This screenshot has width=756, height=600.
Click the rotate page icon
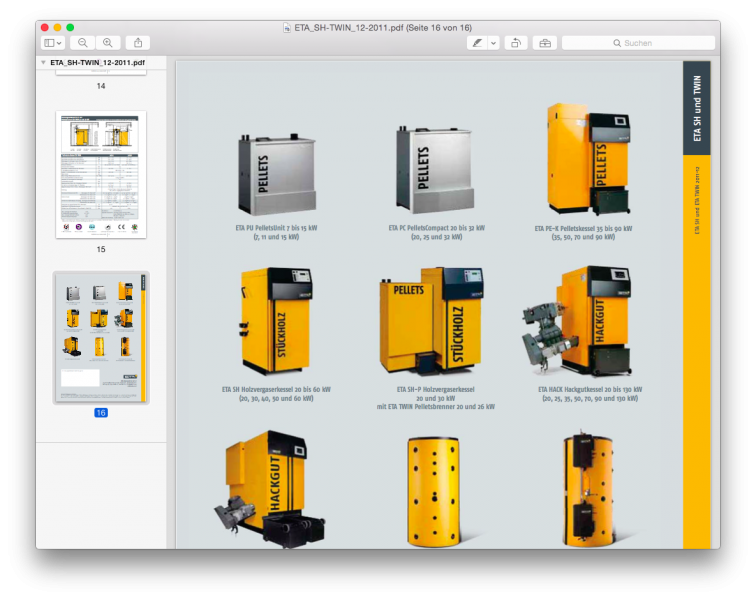pos(515,43)
